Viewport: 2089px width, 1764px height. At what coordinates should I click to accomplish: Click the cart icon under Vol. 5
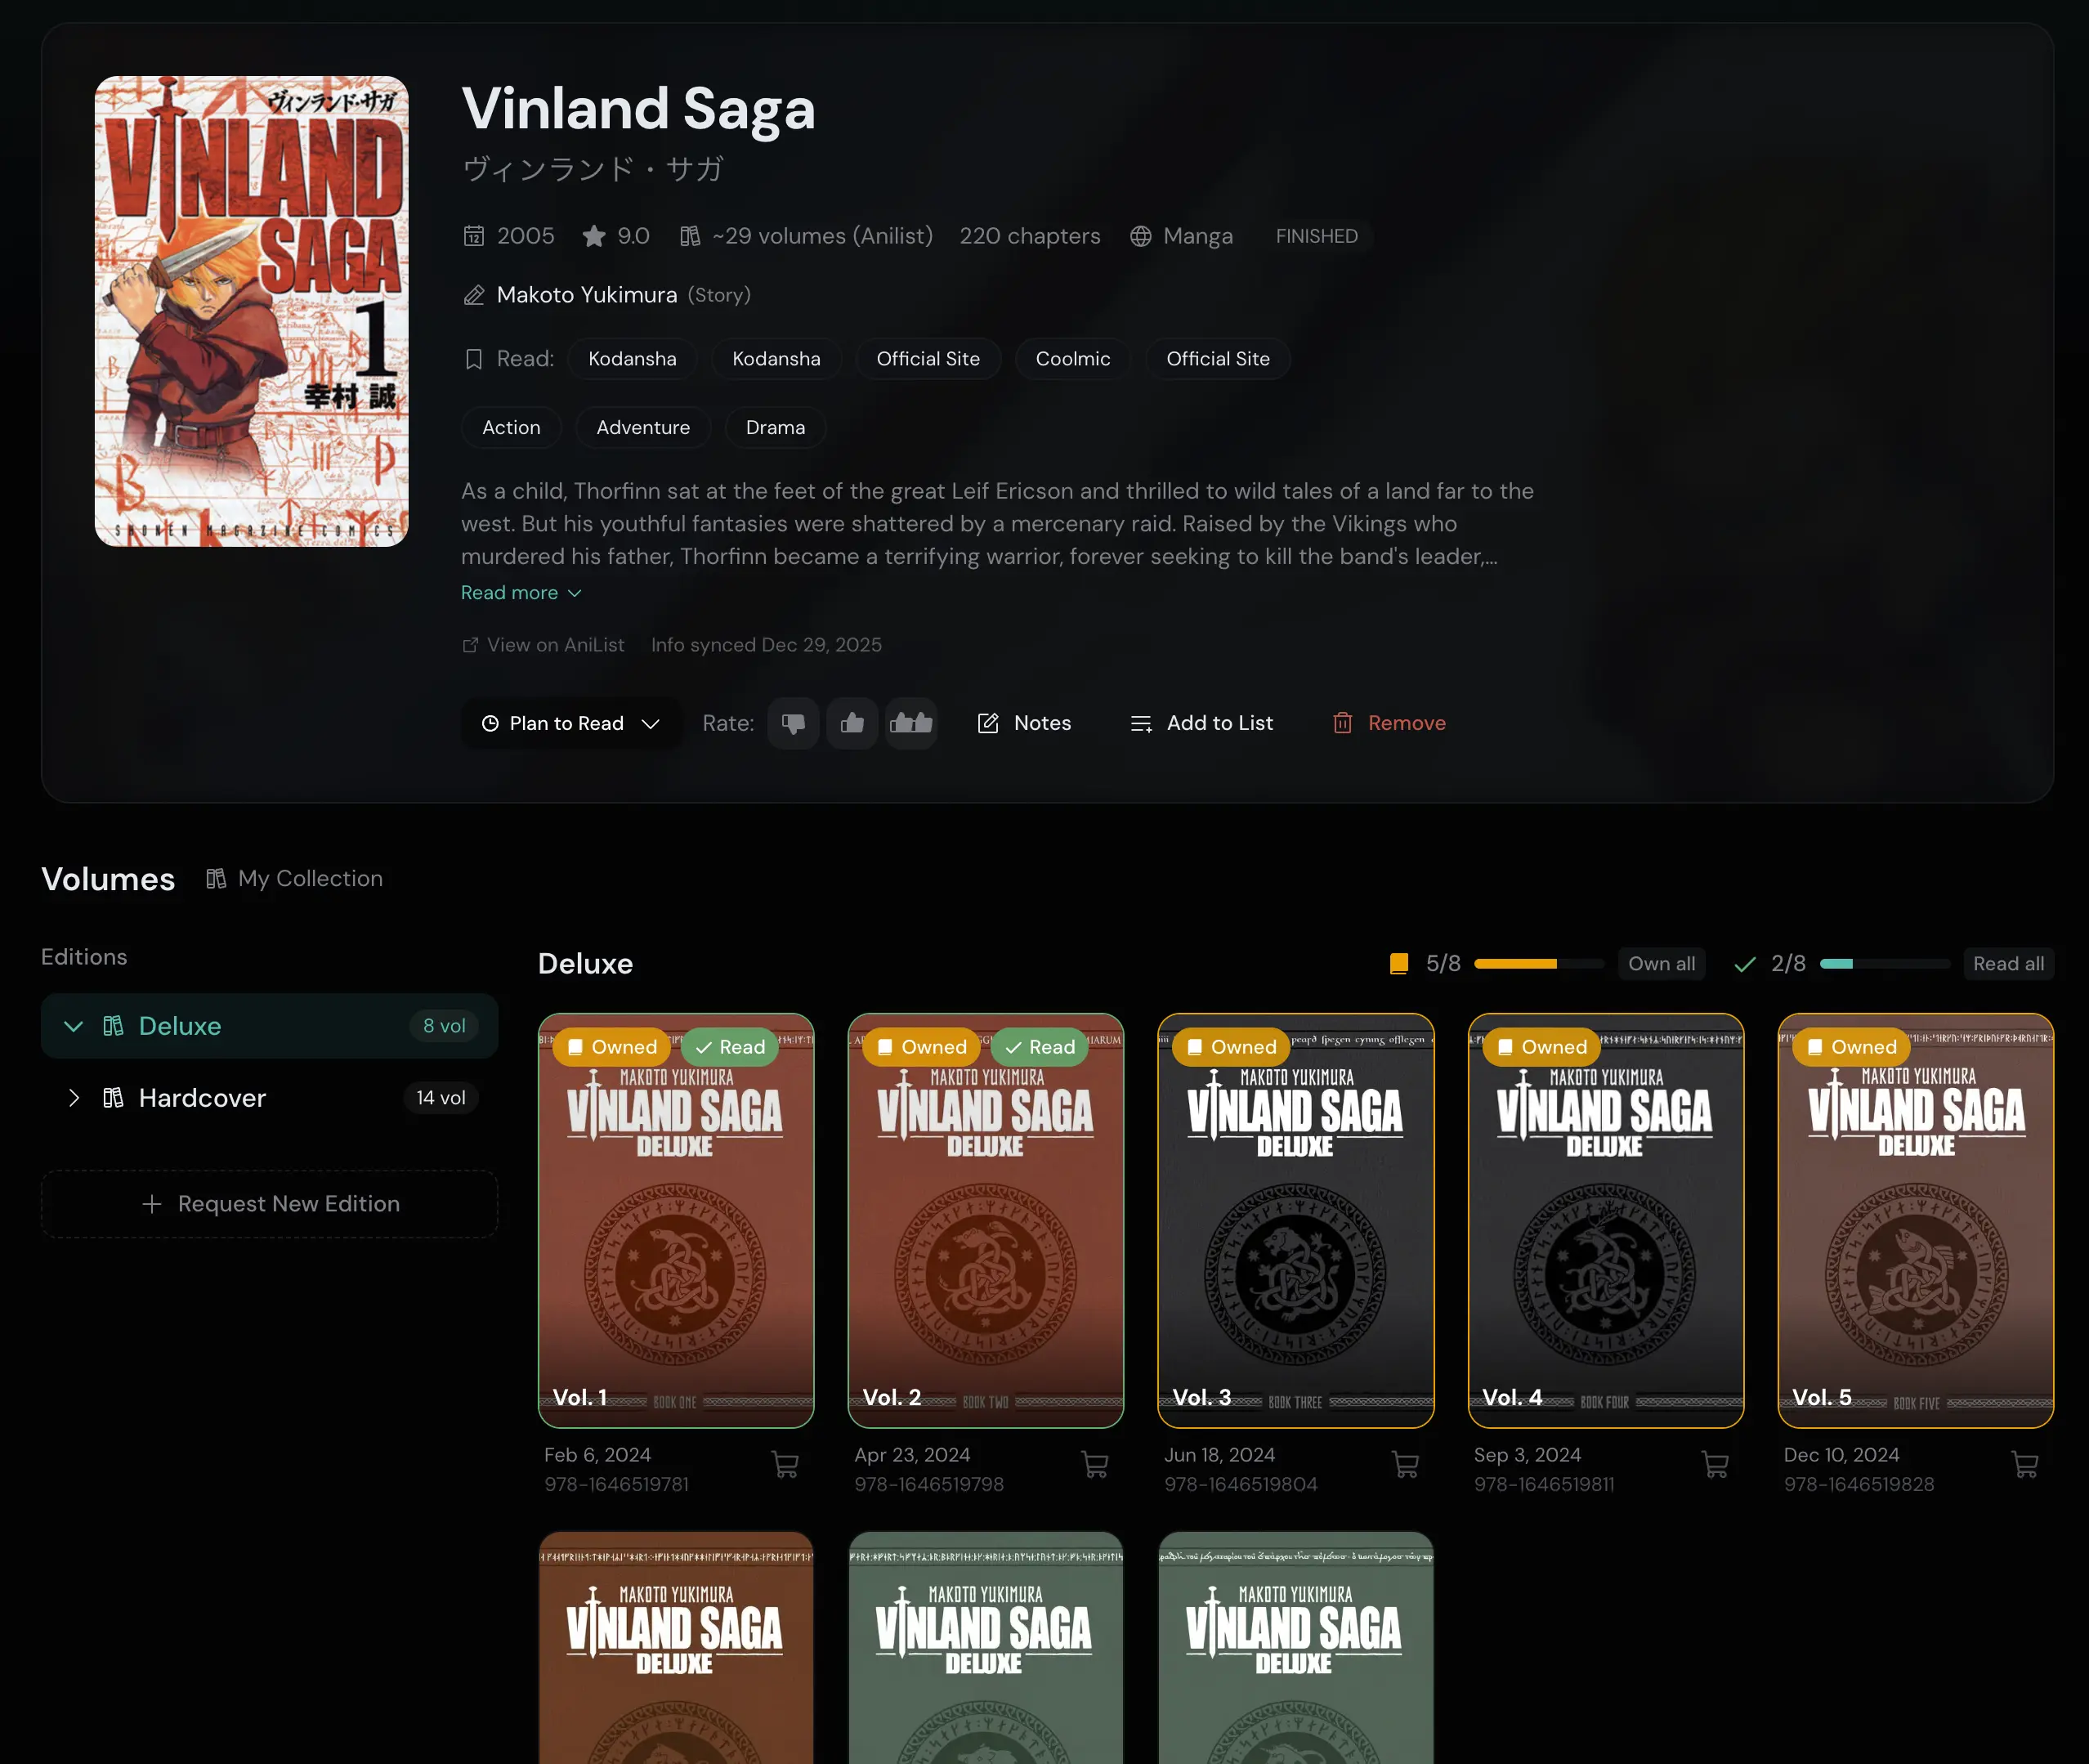pyautogui.click(x=2026, y=1464)
